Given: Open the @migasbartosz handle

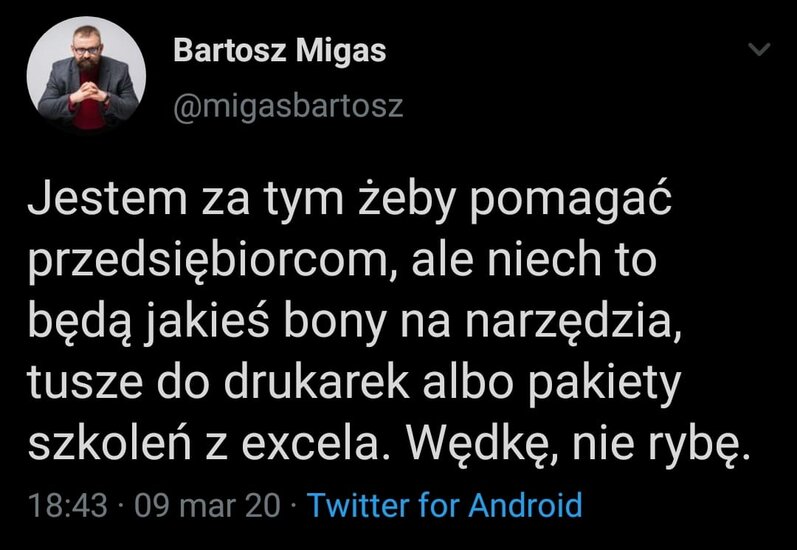Looking at the screenshot, I should click(288, 106).
